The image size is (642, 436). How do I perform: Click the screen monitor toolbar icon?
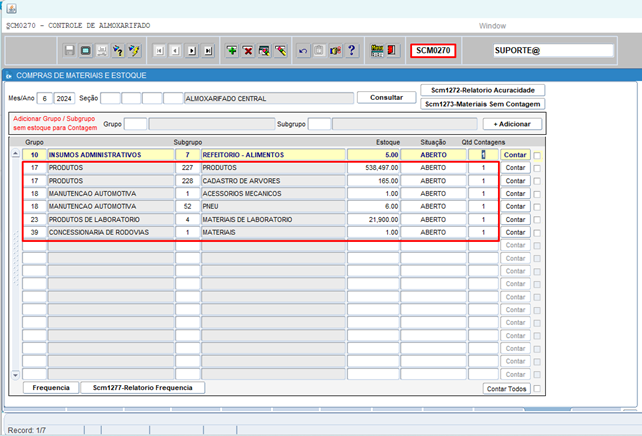(x=86, y=50)
